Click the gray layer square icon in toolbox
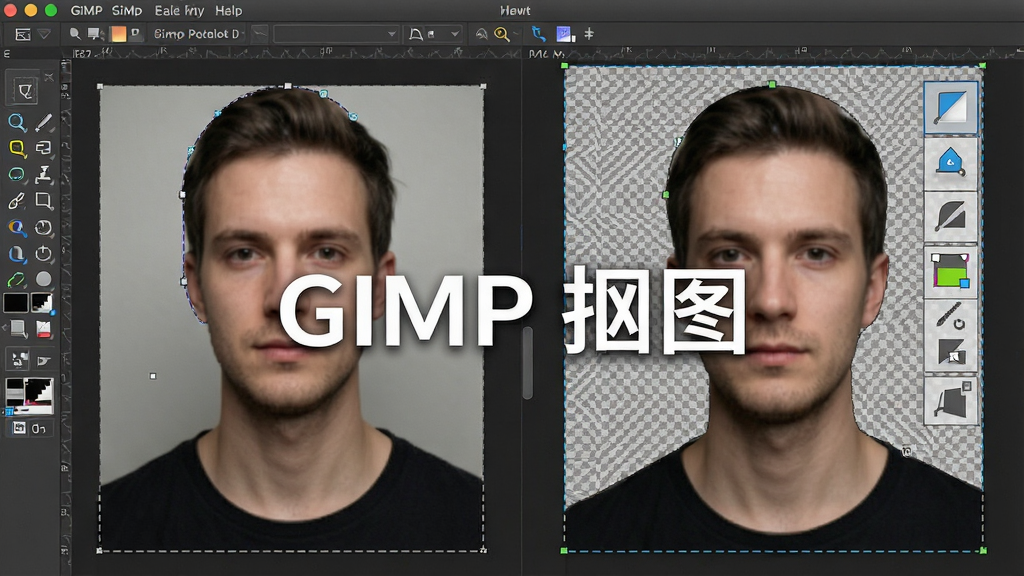 coord(18,328)
